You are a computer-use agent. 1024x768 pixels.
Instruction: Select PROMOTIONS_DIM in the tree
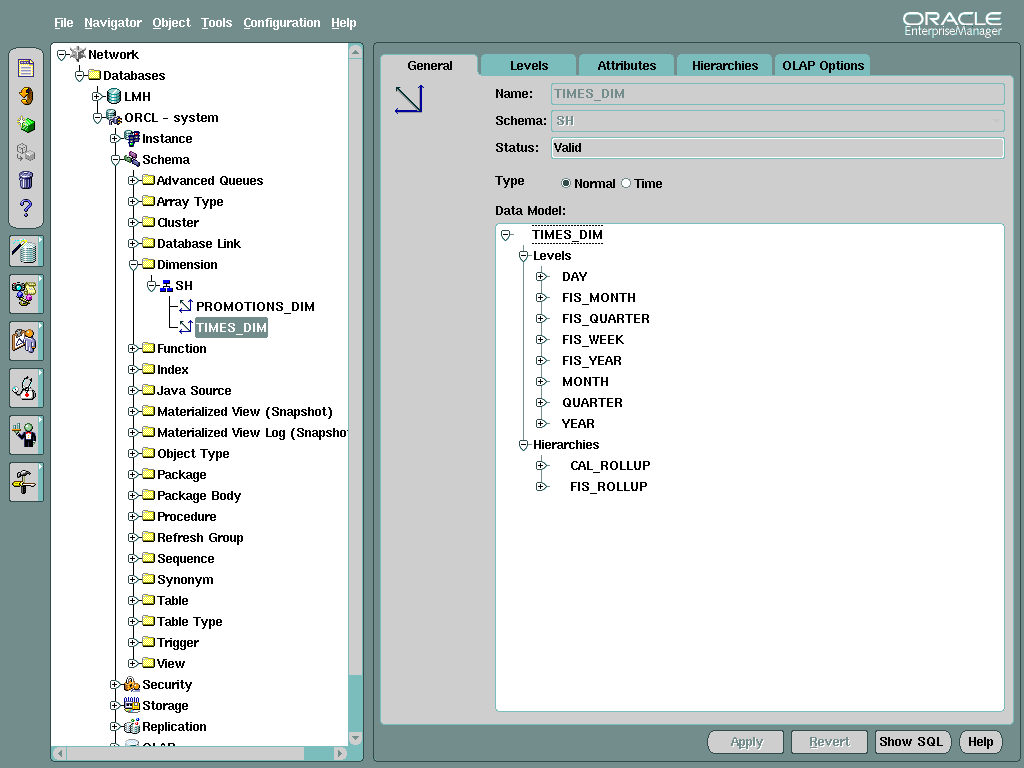(x=255, y=307)
